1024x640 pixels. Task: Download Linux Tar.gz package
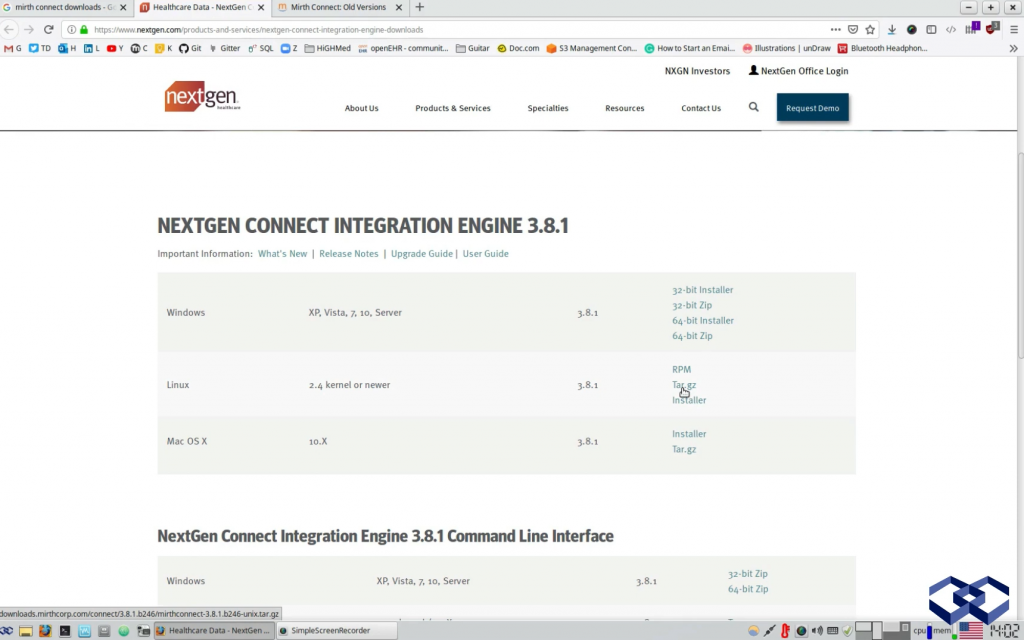[x=684, y=385]
